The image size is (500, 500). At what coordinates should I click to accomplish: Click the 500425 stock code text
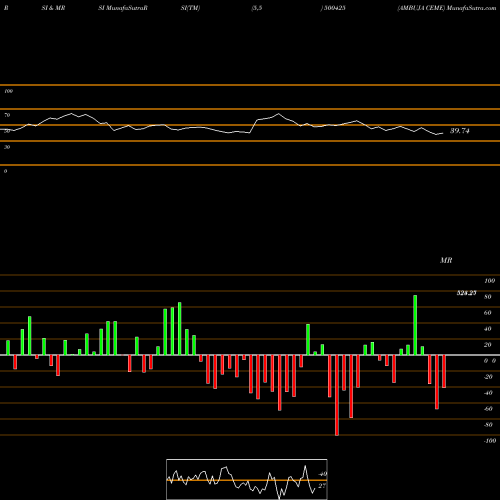[x=334, y=8]
